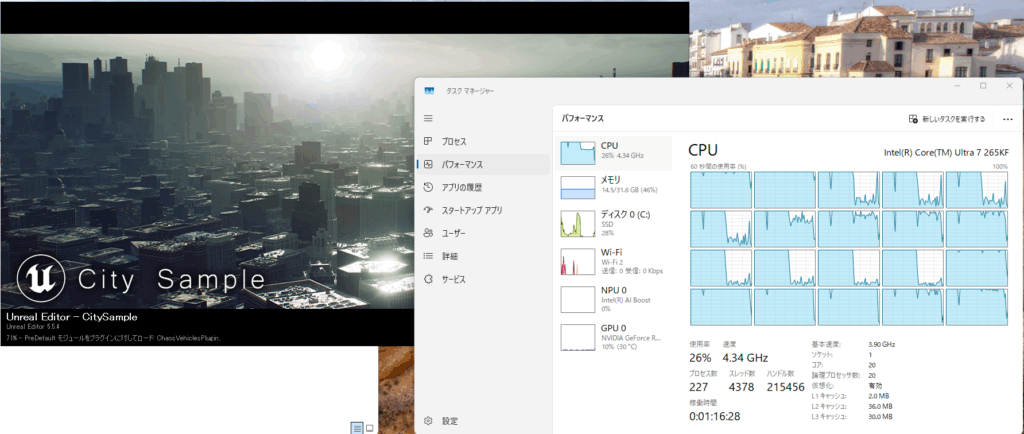1024x434 pixels.
Task: Click the 227 process count value
Action: [701, 387]
